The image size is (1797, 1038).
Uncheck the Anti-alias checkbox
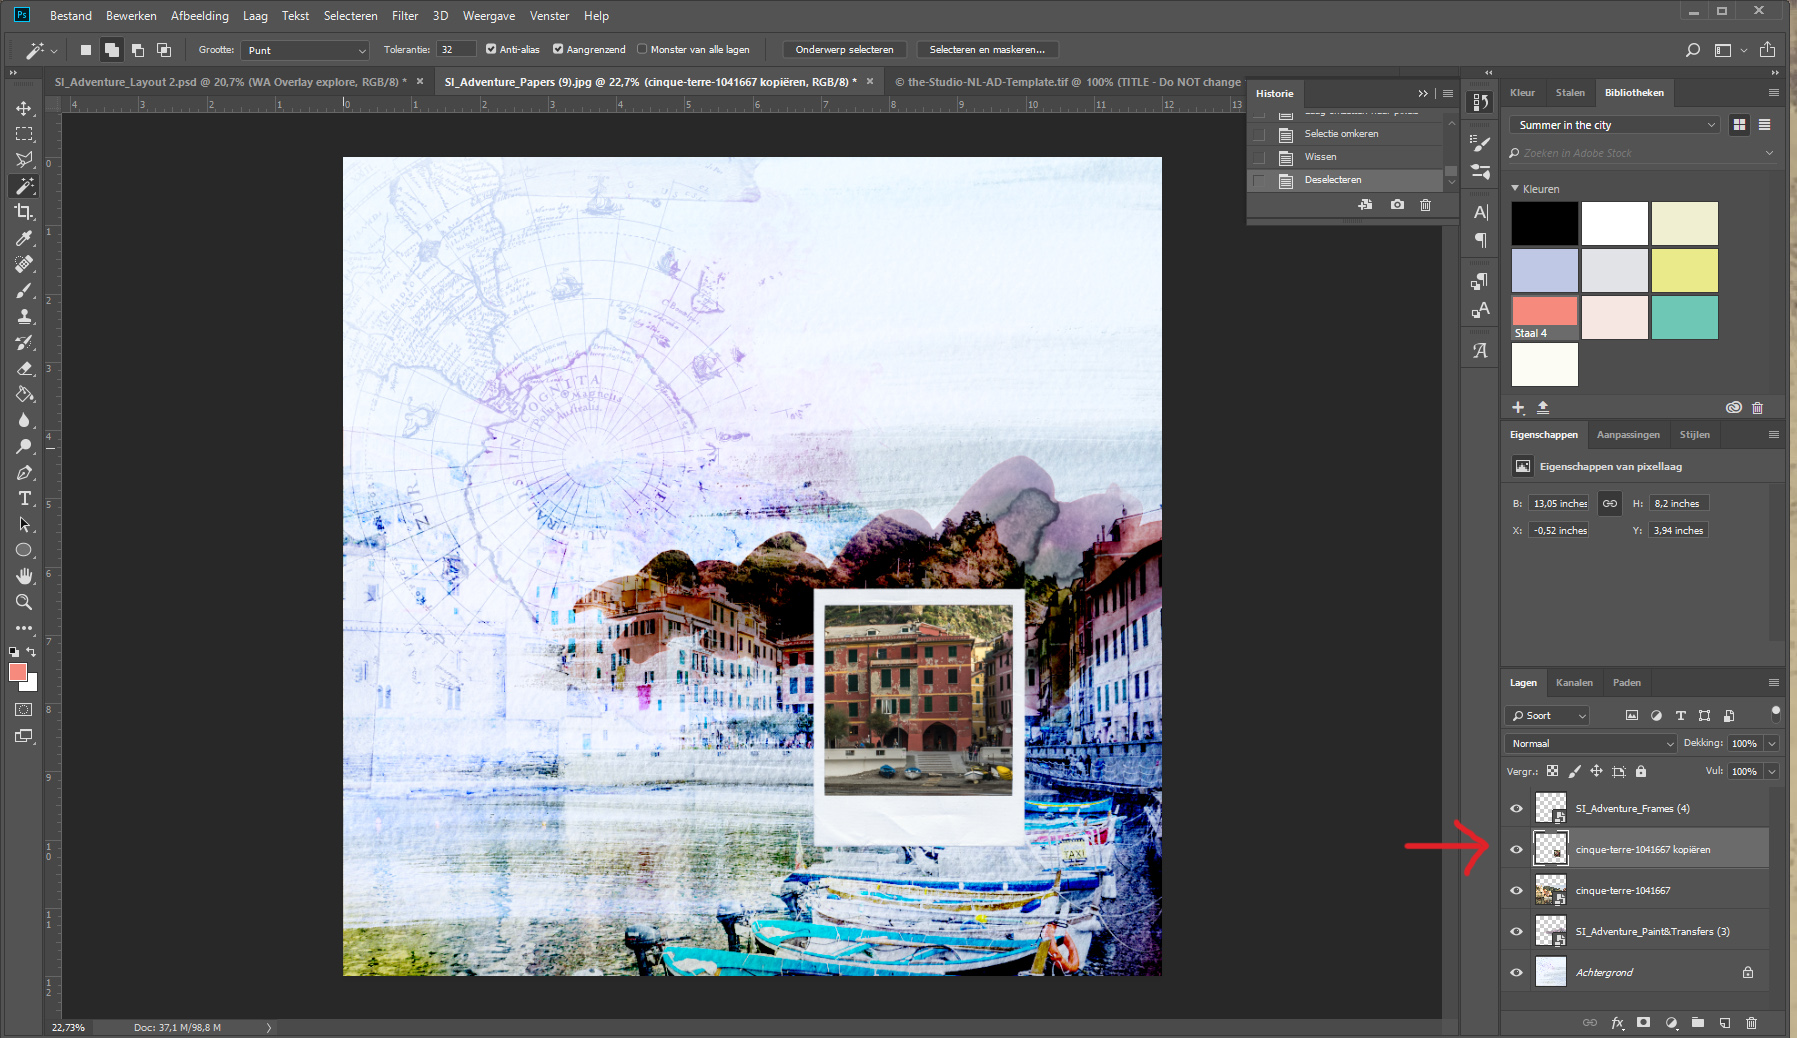click(x=491, y=49)
